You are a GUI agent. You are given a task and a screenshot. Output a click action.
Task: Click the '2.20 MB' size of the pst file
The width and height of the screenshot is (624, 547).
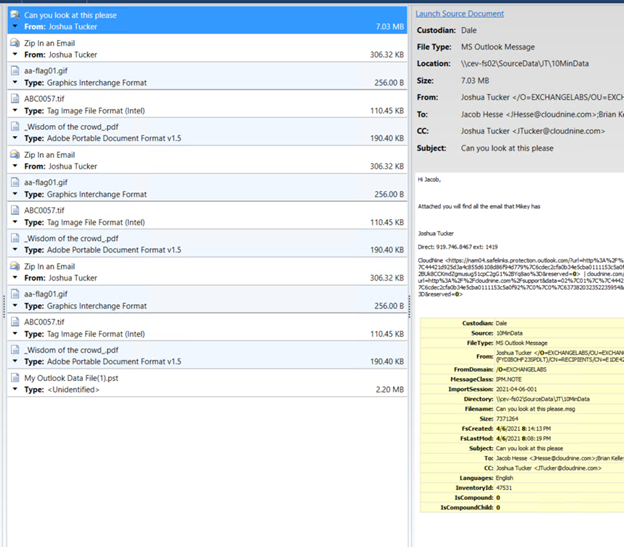[x=390, y=389]
